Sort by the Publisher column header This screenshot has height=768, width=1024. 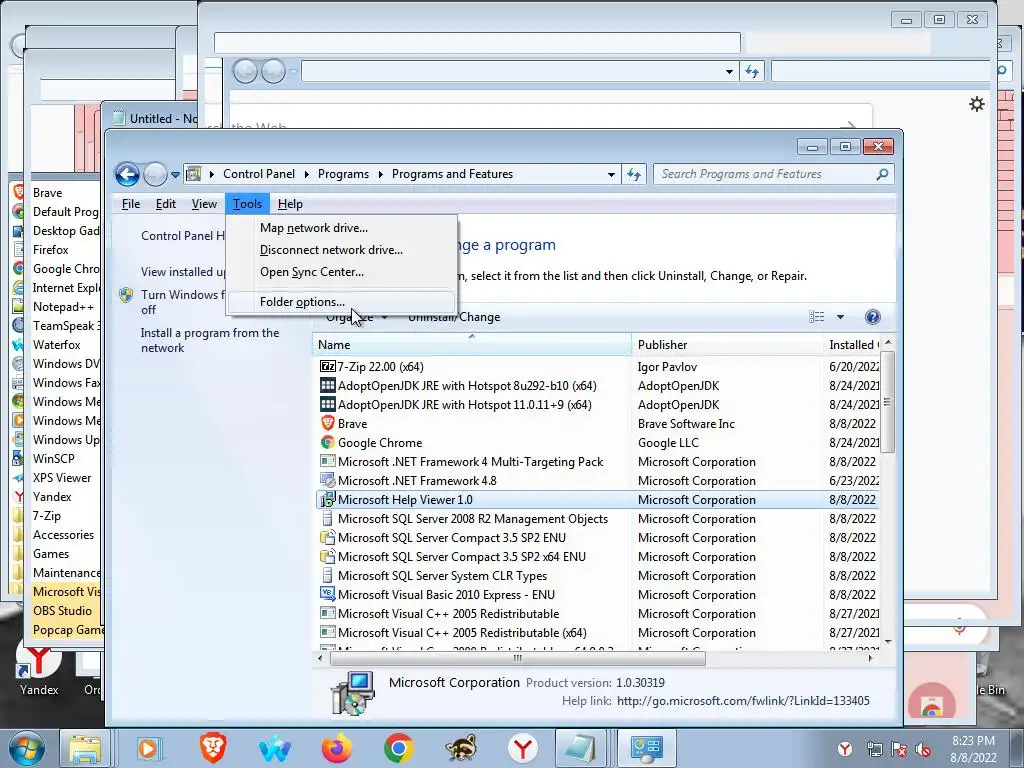click(728, 345)
